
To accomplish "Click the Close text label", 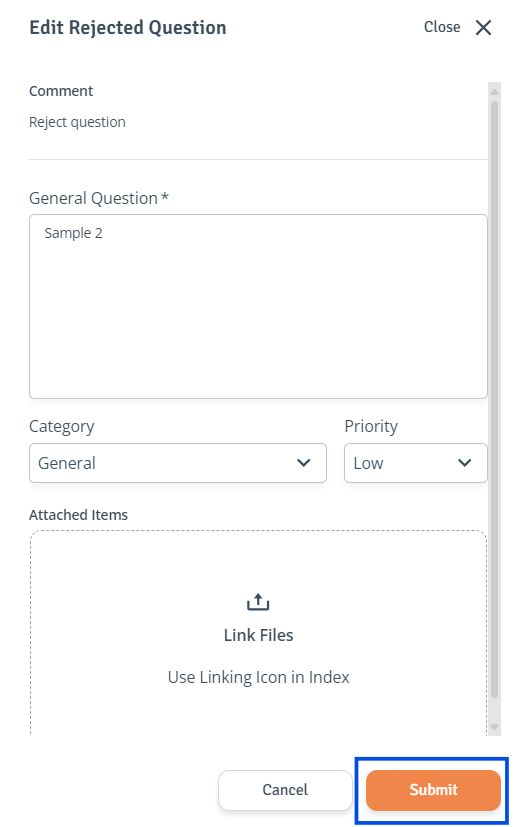I will click(x=442, y=27).
